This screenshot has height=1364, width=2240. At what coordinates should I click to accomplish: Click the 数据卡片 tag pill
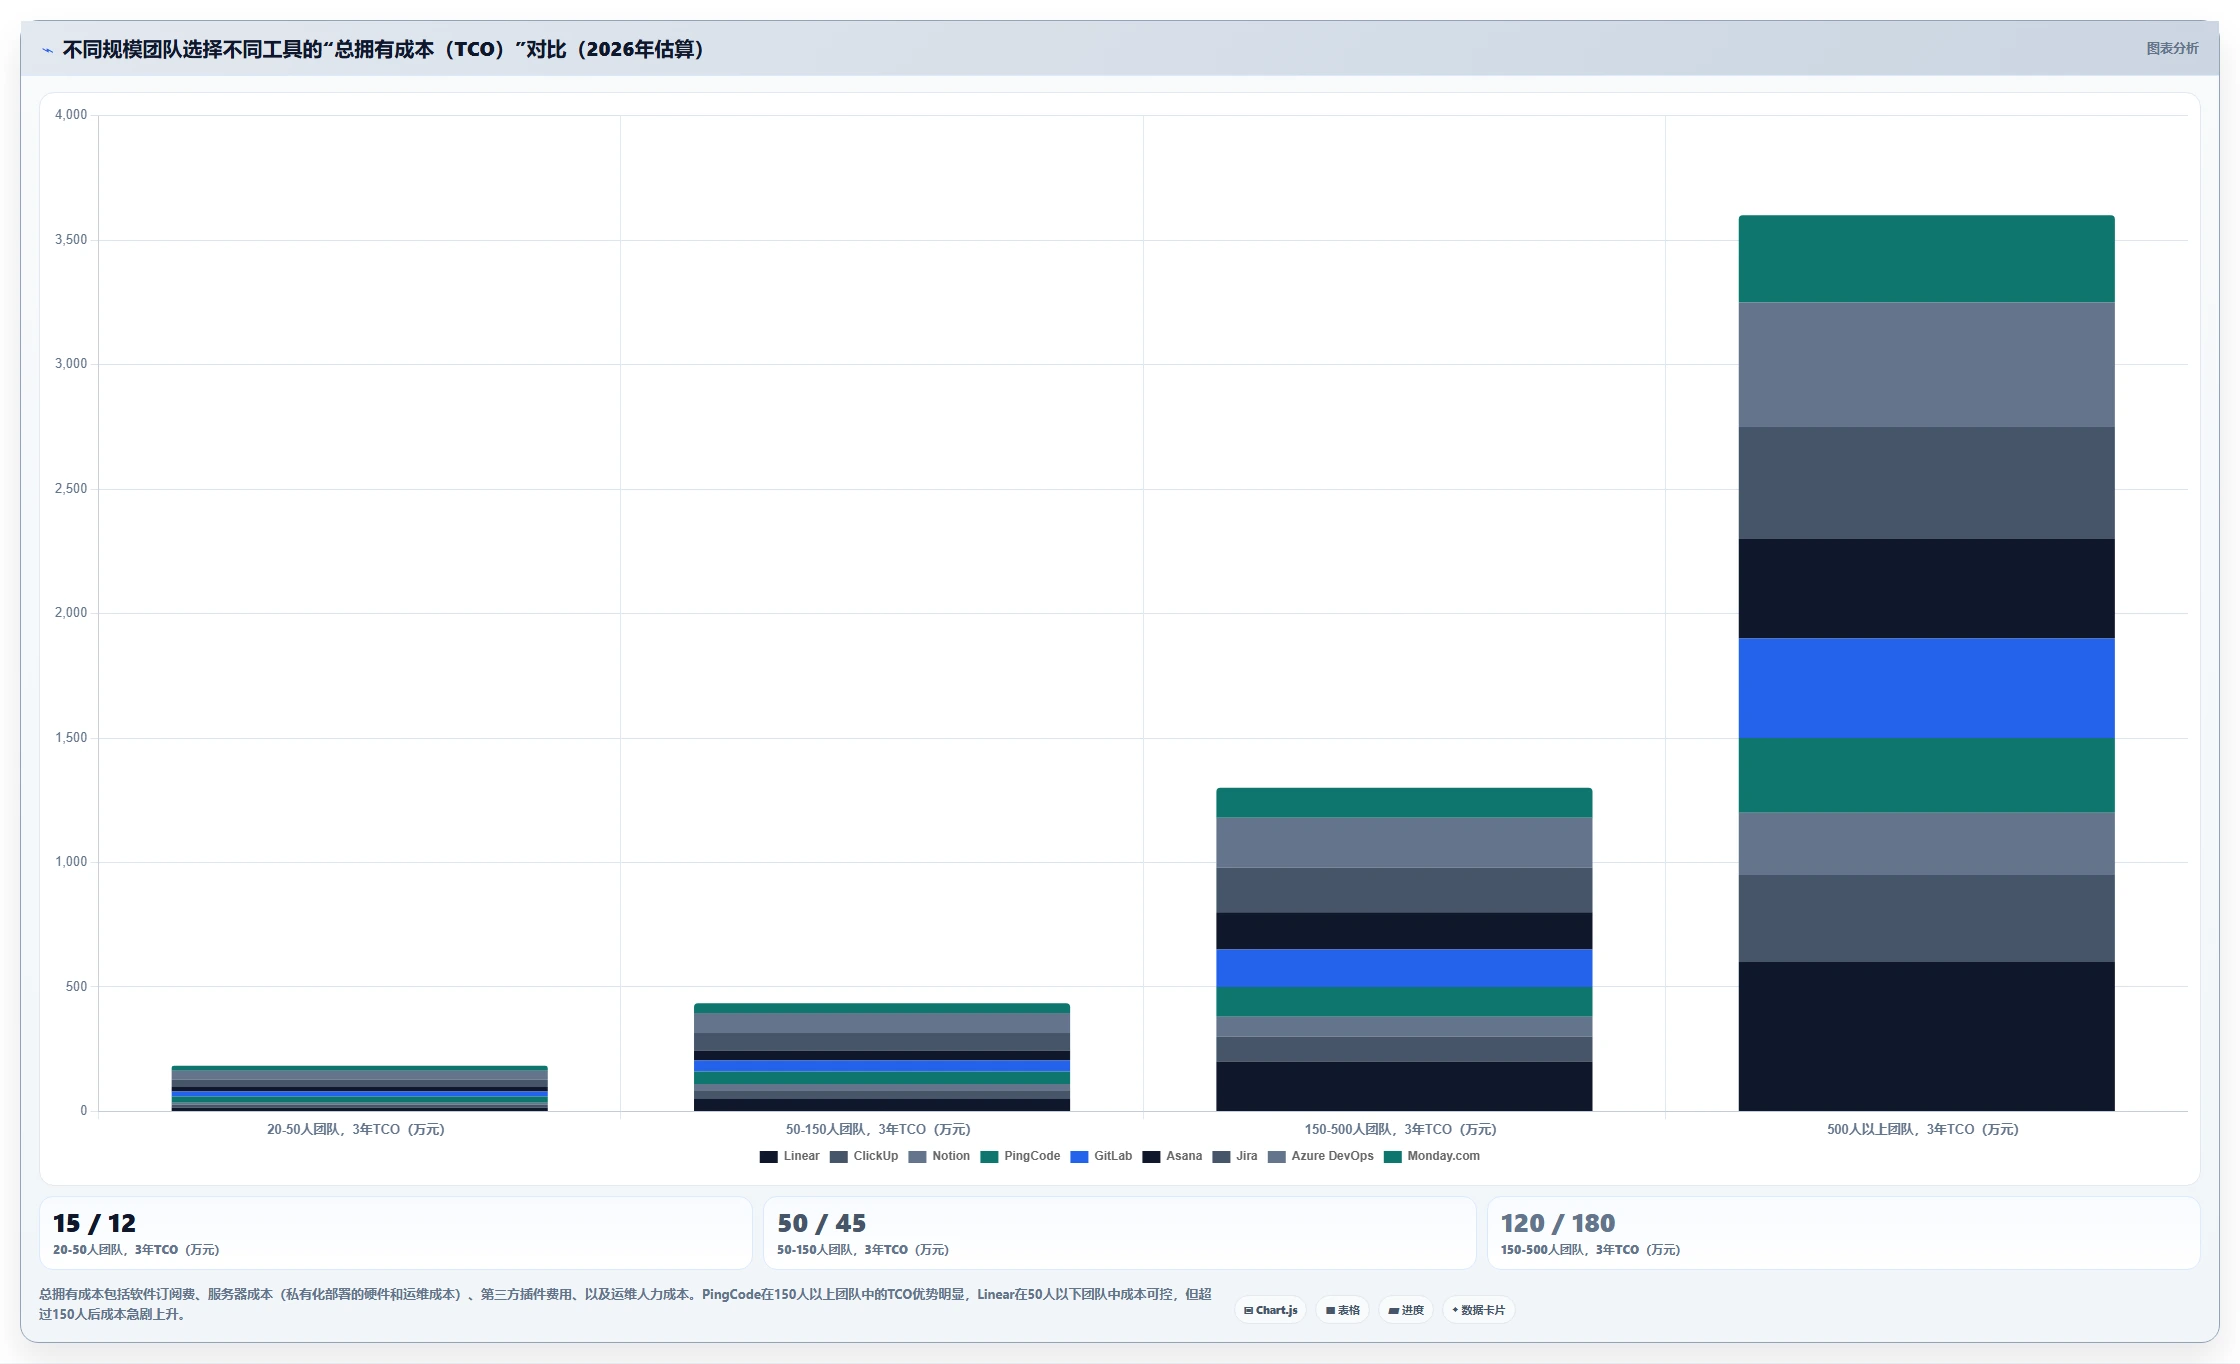[x=1478, y=1310]
